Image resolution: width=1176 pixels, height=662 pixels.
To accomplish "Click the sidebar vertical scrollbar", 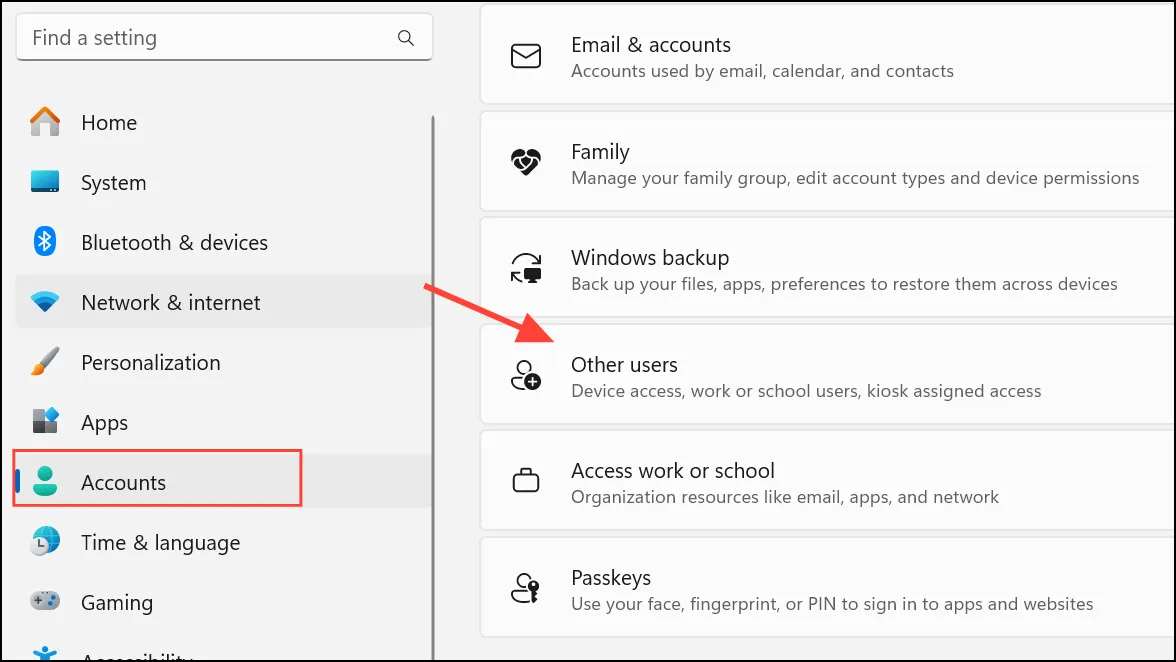I will pyautogui.click(x=433, y=387).
